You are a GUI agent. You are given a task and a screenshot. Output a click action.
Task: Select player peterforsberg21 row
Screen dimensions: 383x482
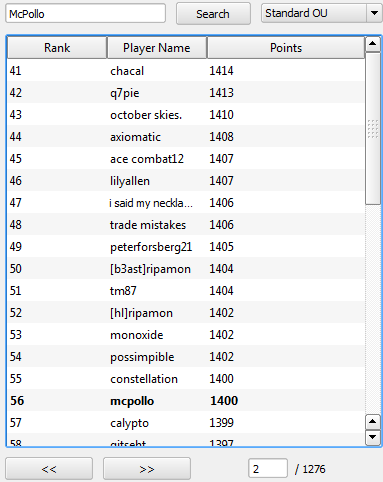pyautogui.click(x=186, y=247)
